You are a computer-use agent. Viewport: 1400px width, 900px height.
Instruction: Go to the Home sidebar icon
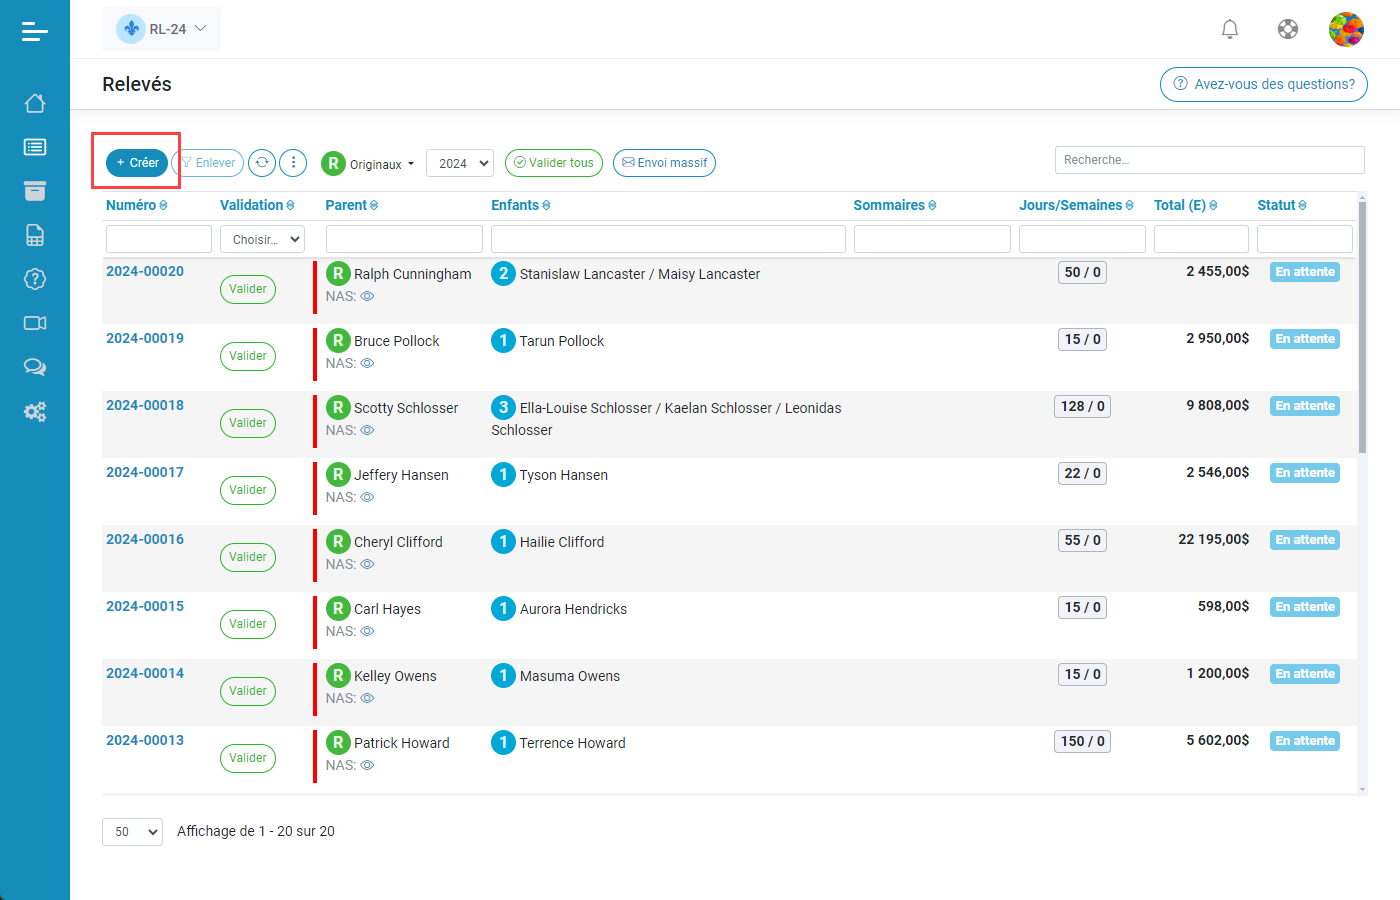coord(35,103)
